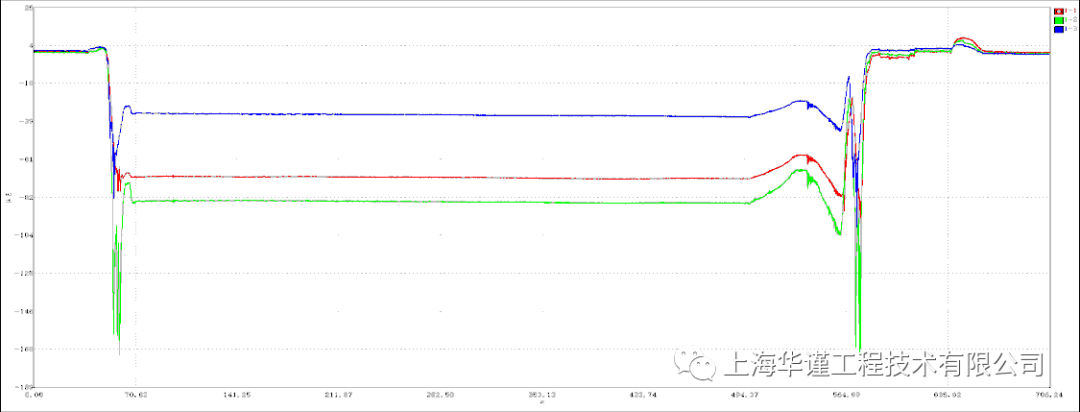The image size is (1080, 412).
Task: Click the red curve's flat plateau segment
Action: pyautogui.click(x=441, y=178)
